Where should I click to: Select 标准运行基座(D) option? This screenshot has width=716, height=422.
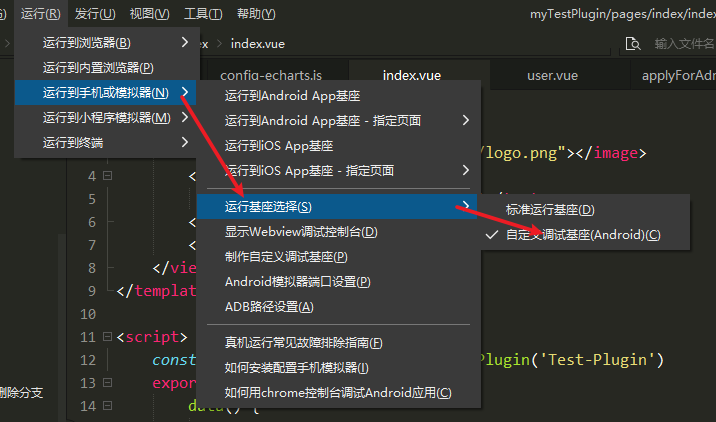tap(584, 210)
